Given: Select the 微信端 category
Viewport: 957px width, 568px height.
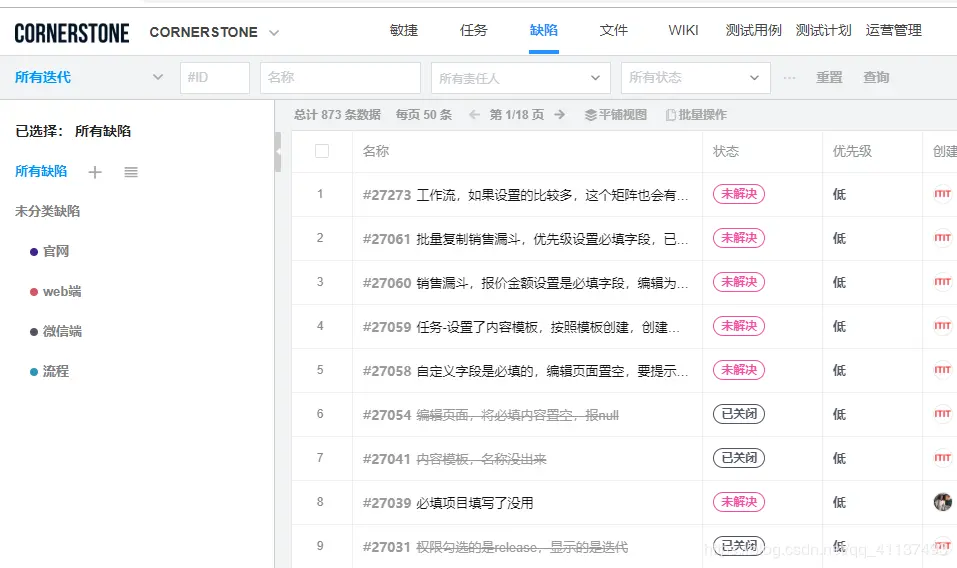Looking at the screenshot, I should [x=62, y=331].
